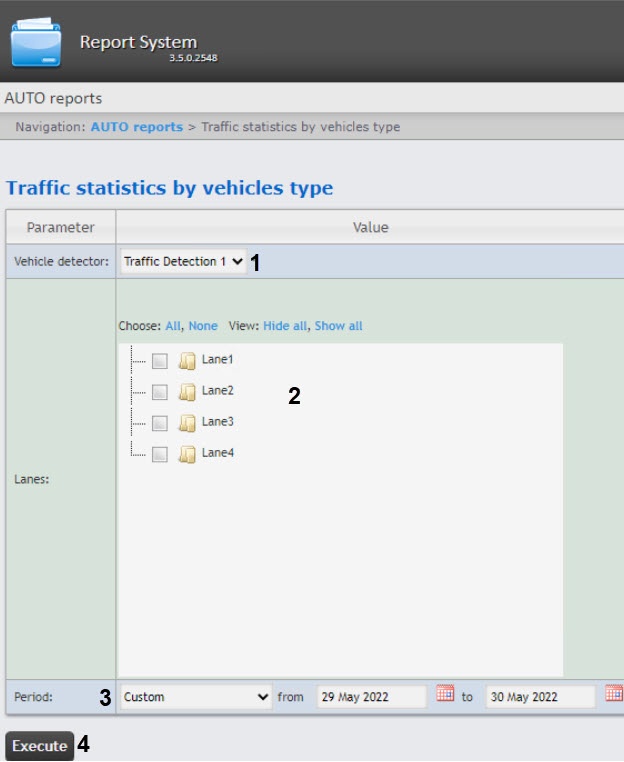Choose All lanes link

(173, 326)
